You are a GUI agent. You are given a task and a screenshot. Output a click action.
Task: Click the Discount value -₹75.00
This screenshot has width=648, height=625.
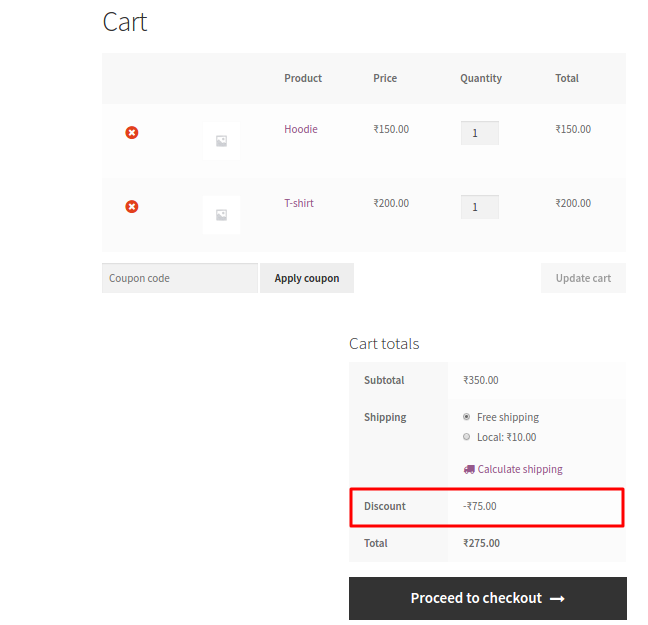click(480, 506)
